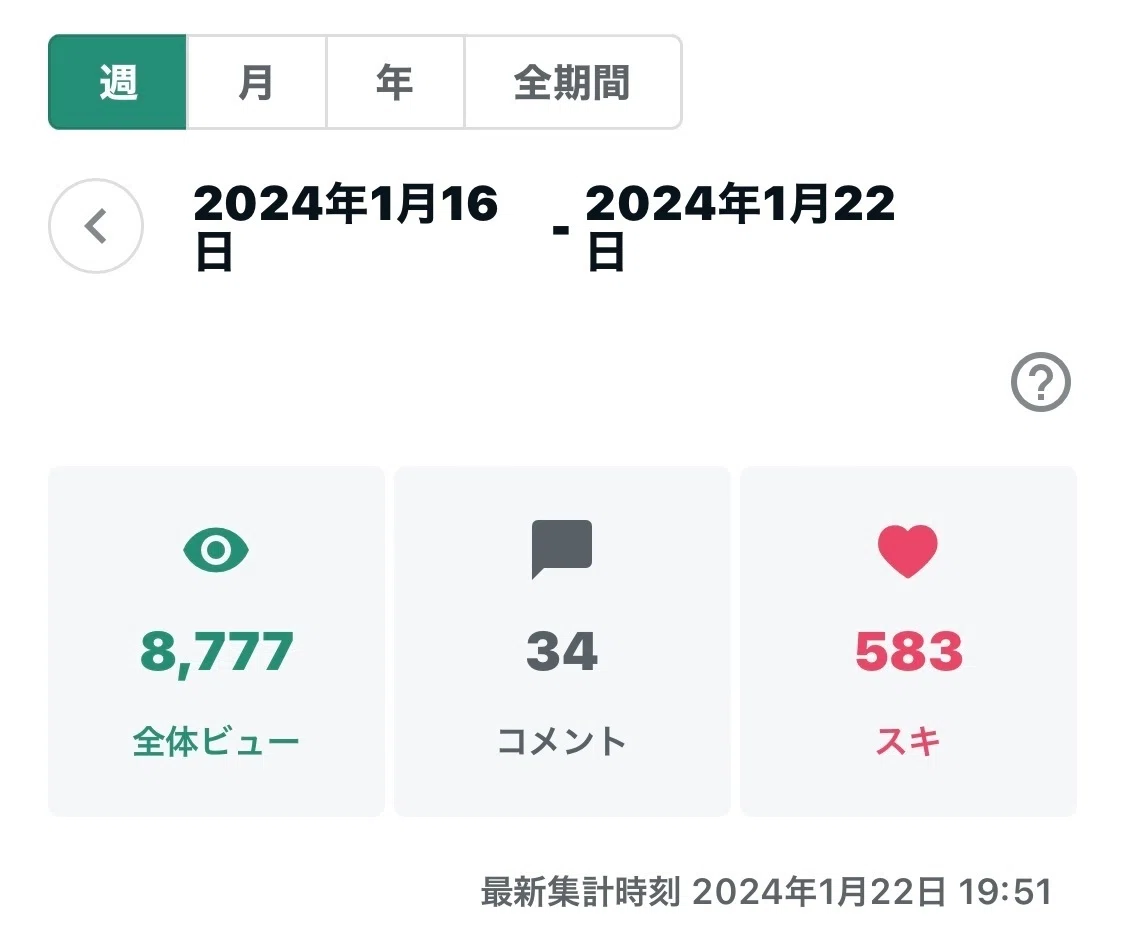Switch to the 年 period tab
The width and height of the screenshot is (1125, 935).
(395, 82)
